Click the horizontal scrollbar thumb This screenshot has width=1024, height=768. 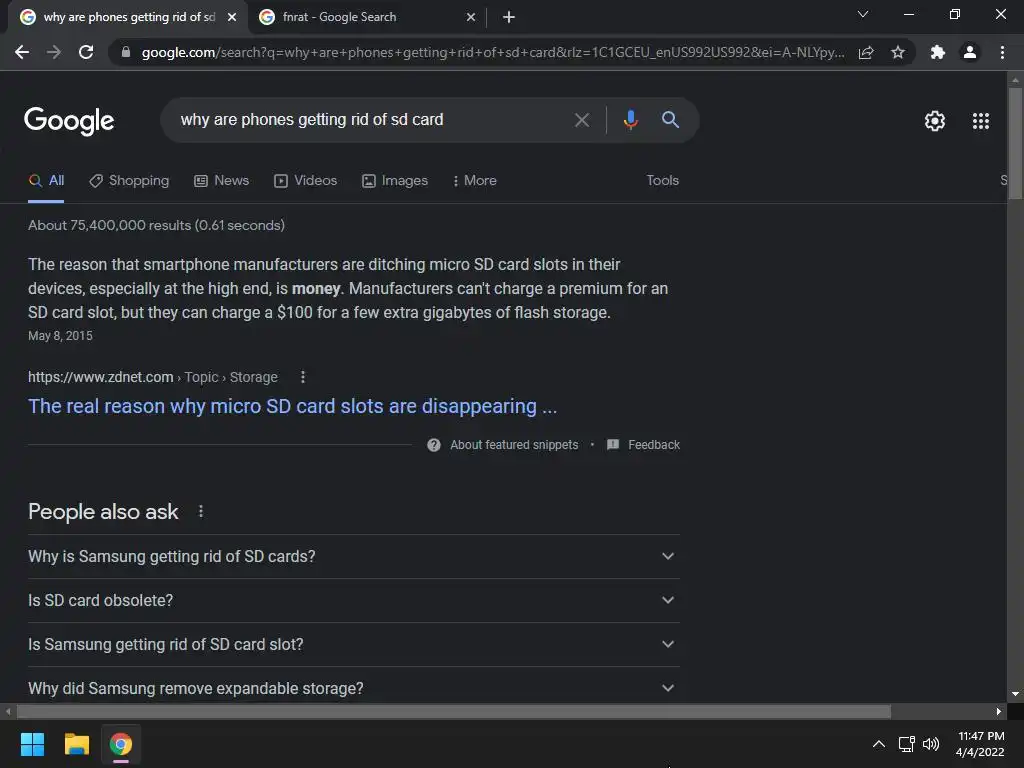pos(454,711)
